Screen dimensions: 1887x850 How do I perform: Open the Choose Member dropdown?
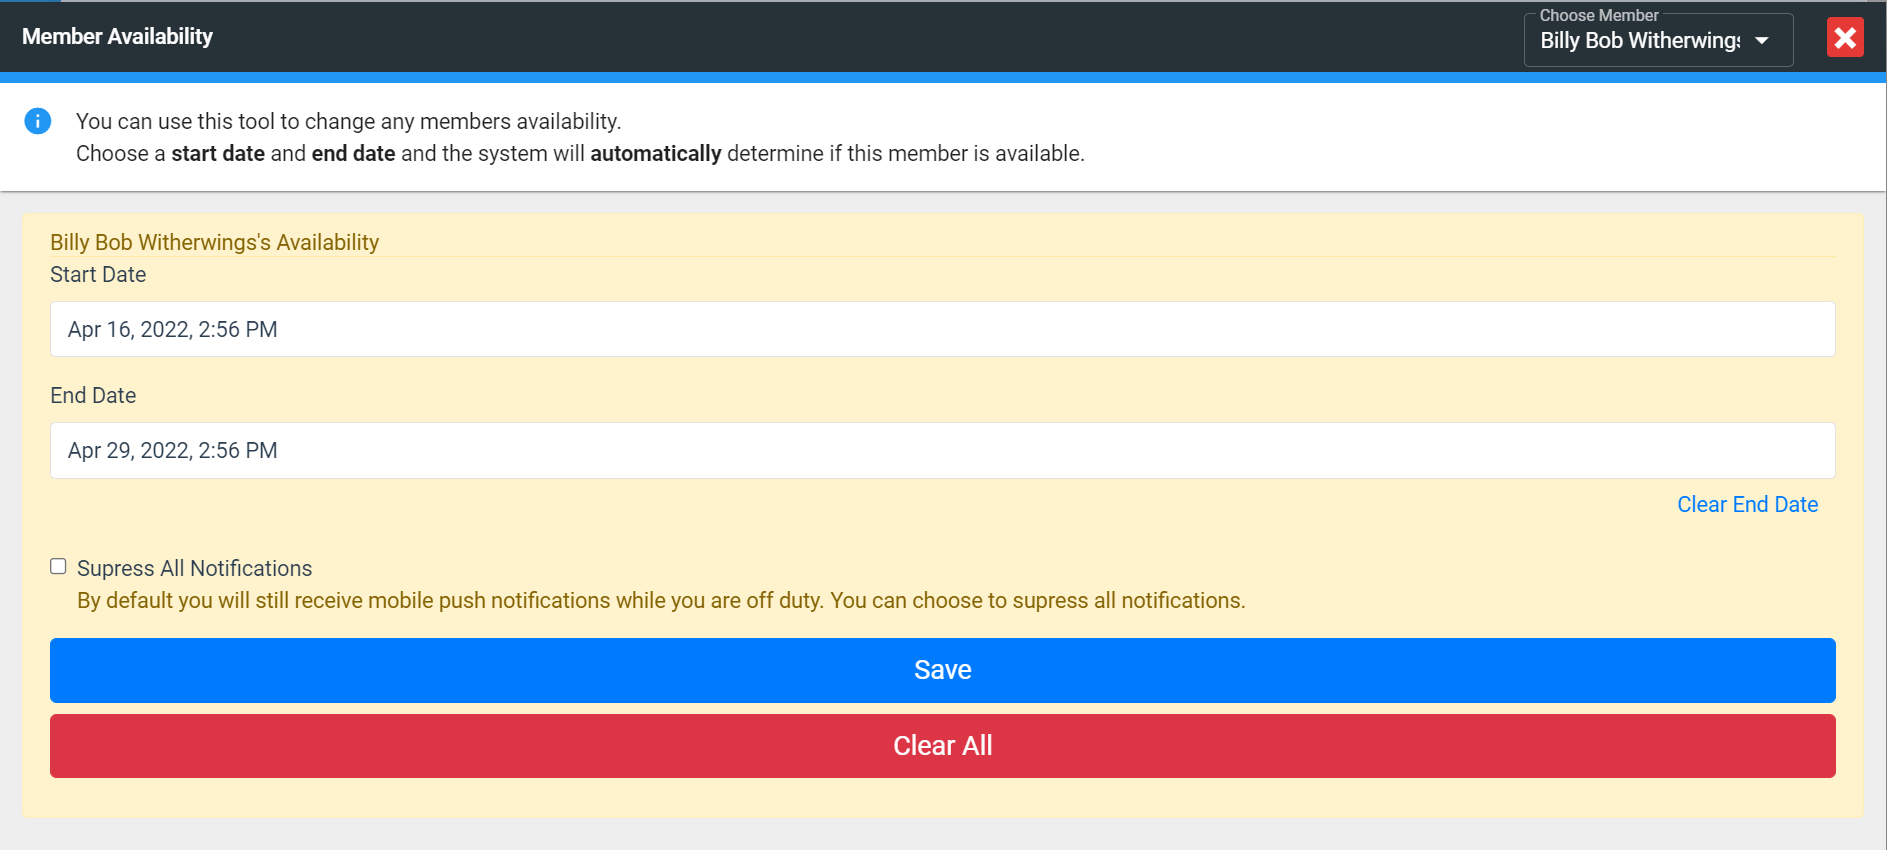pyautogui.click(x=1640, y=41)
